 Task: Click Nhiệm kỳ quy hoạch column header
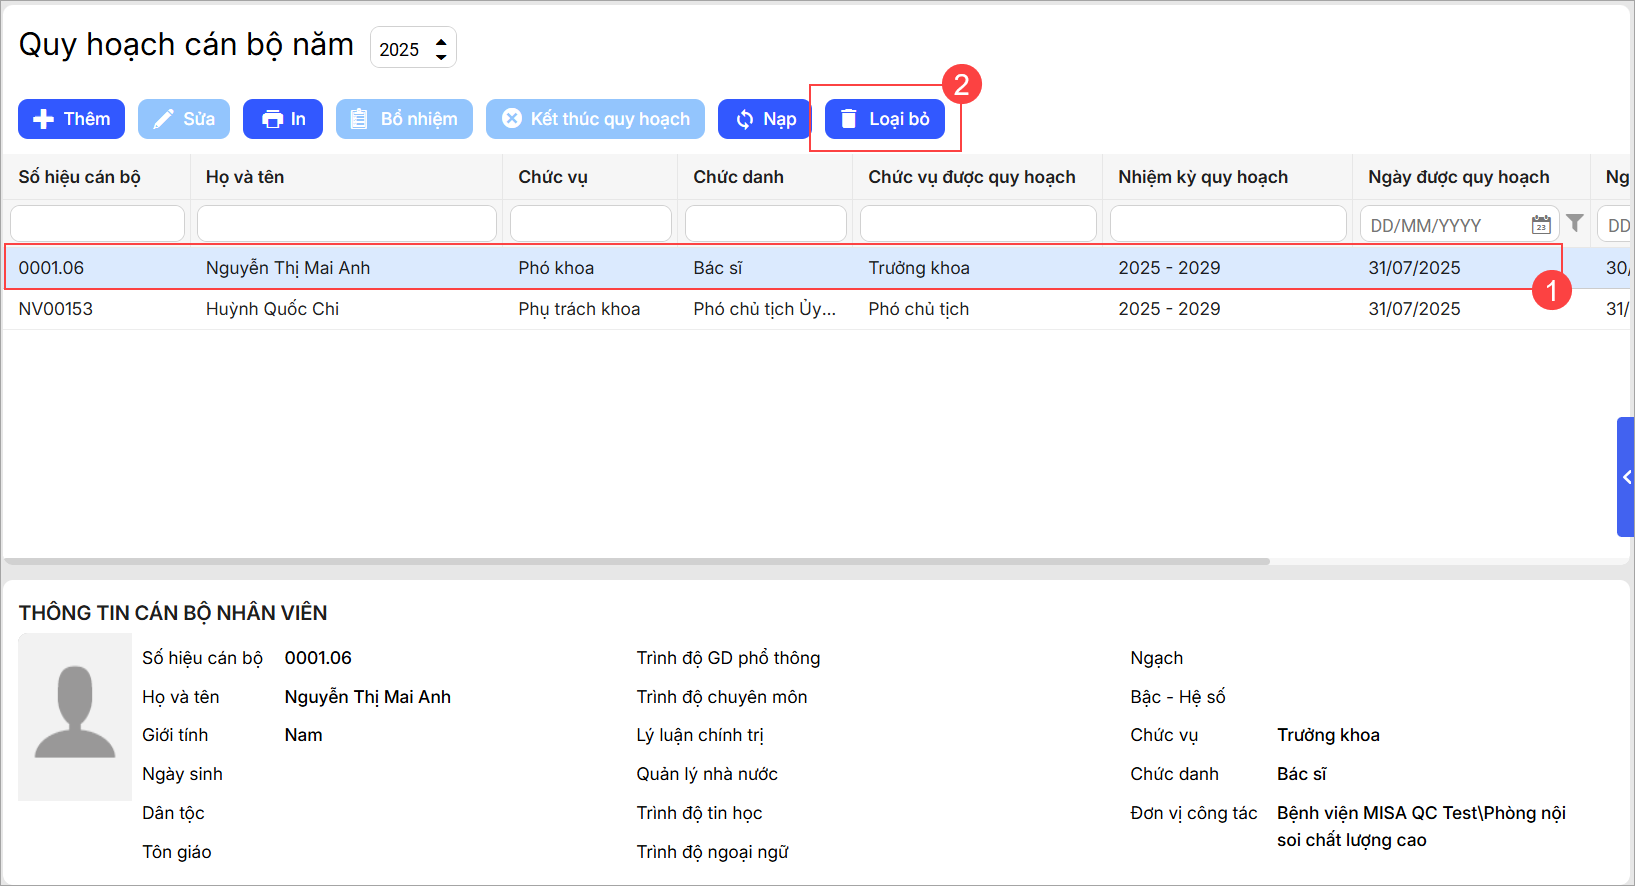pos(1203,177)
